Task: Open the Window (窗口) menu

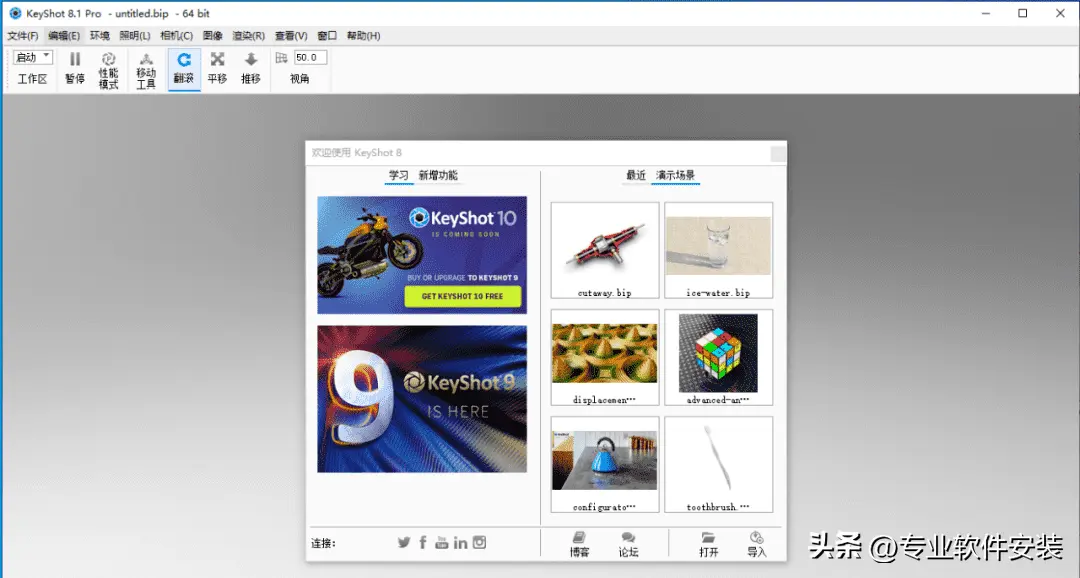Action: pos(327,36)
